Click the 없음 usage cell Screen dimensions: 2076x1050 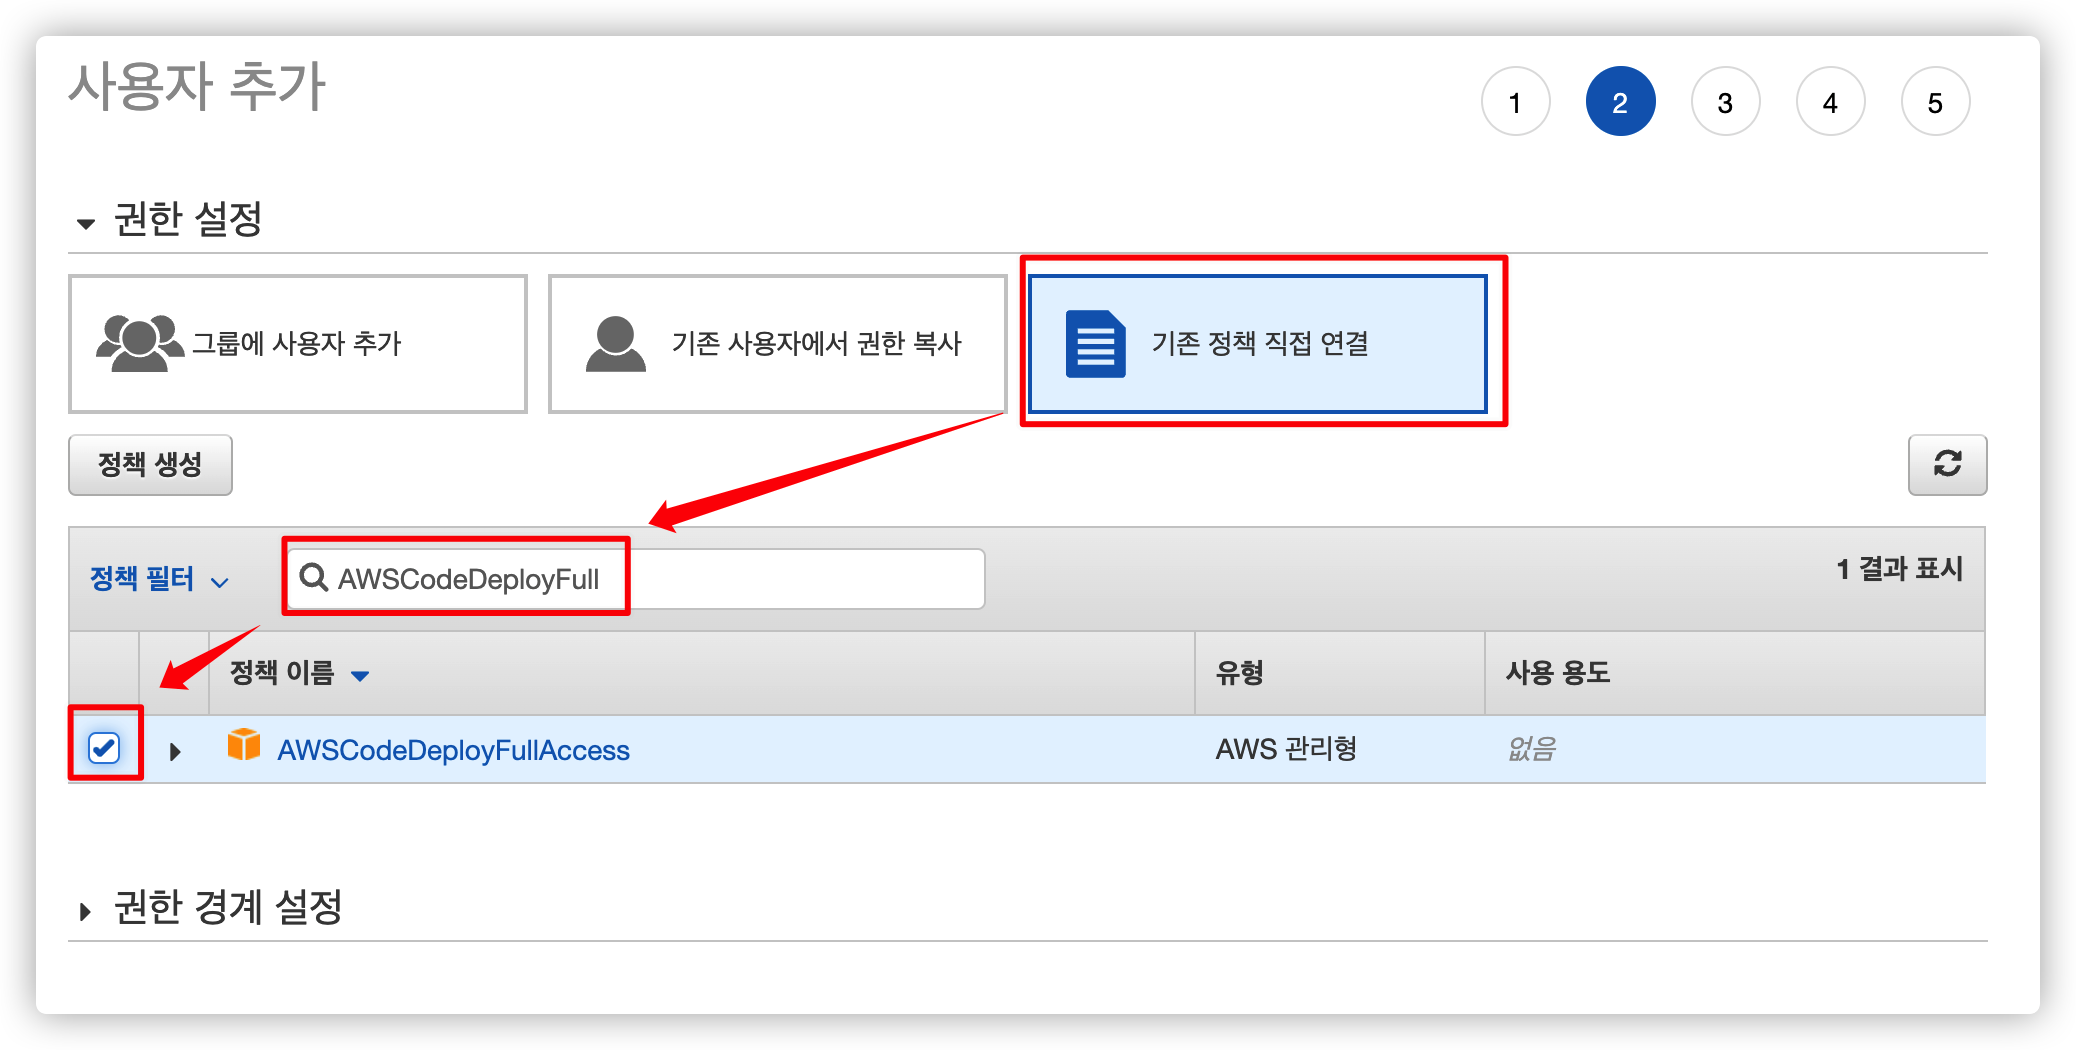pyautogui.click(x=1532, y=748)
